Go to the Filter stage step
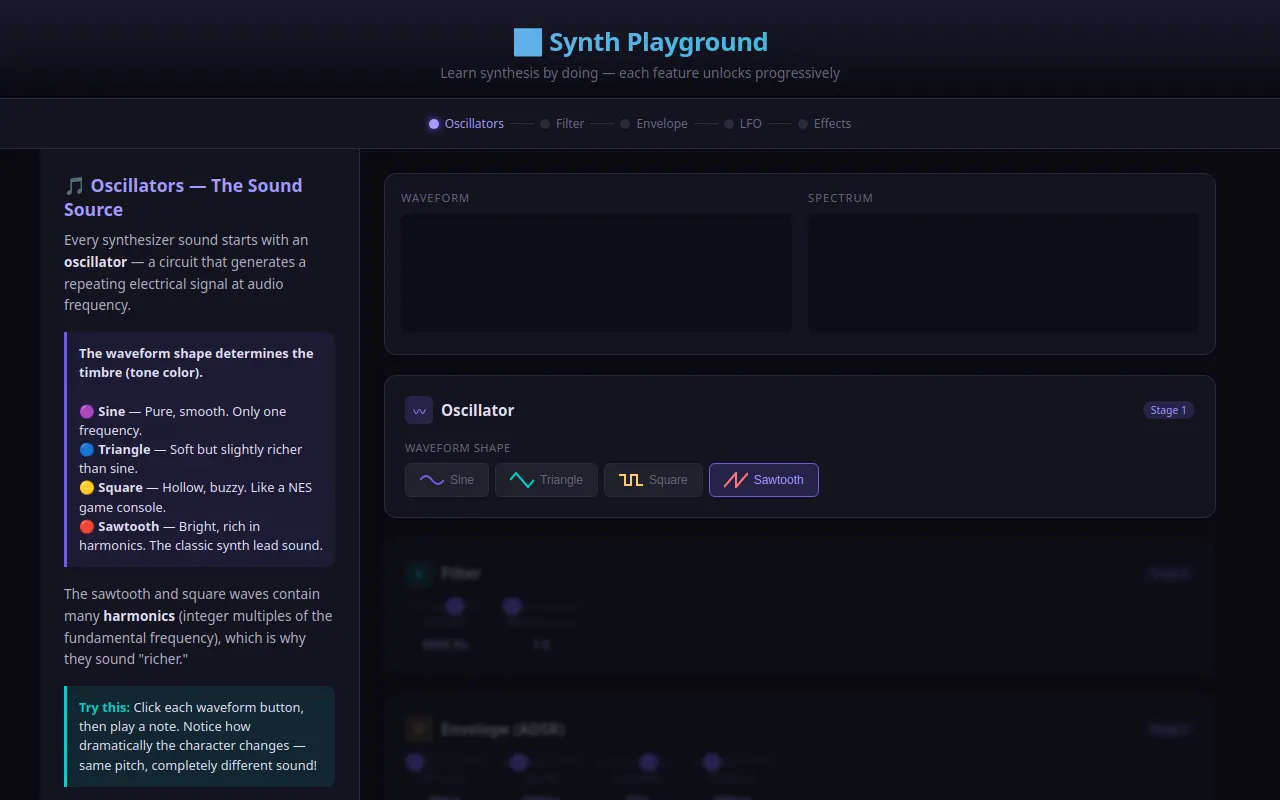Viewport: 1280px width, 800px height. click(x=562, y=124)
